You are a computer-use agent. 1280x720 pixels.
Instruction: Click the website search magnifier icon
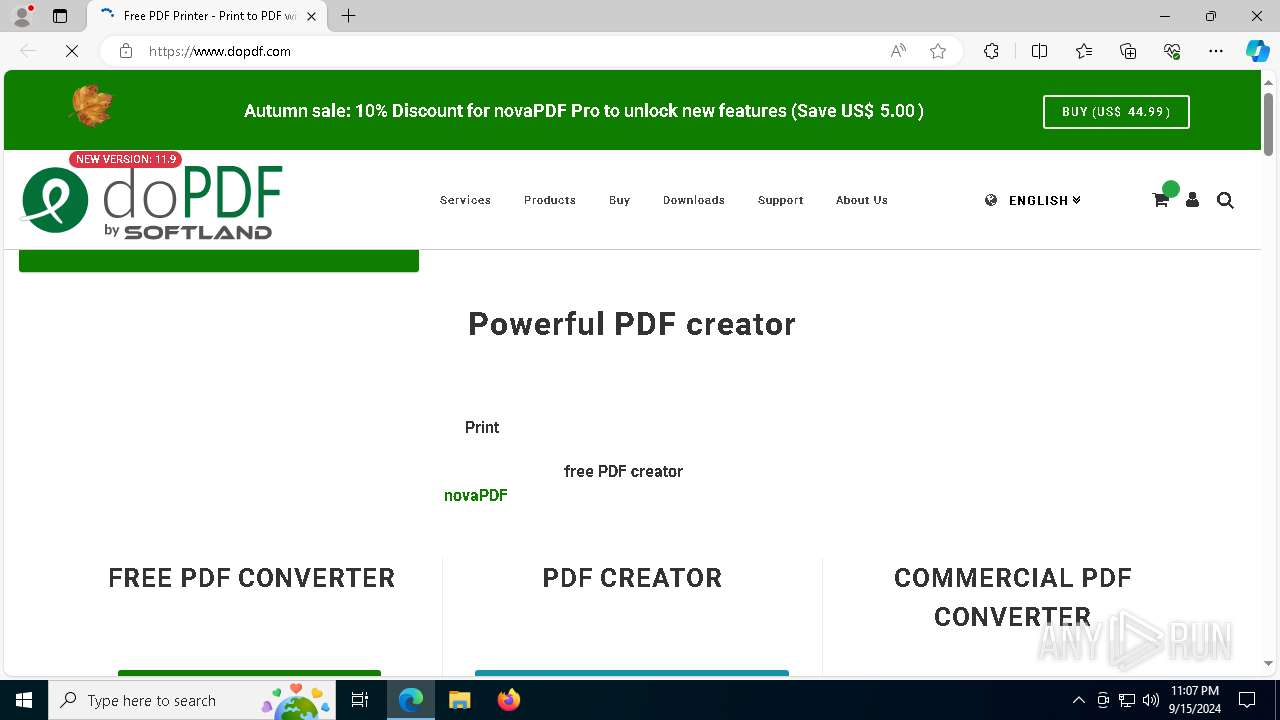click(1225, 200)
